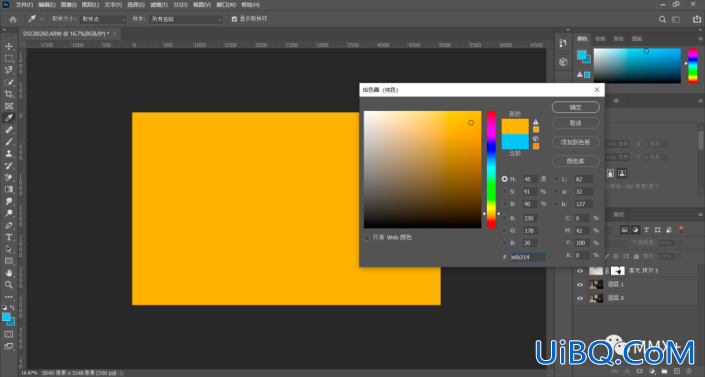Image resolution: width=705 pixels, height=377 pixels.
Task: Select the Rectangle shape tool
Action: tap(9, 261)
